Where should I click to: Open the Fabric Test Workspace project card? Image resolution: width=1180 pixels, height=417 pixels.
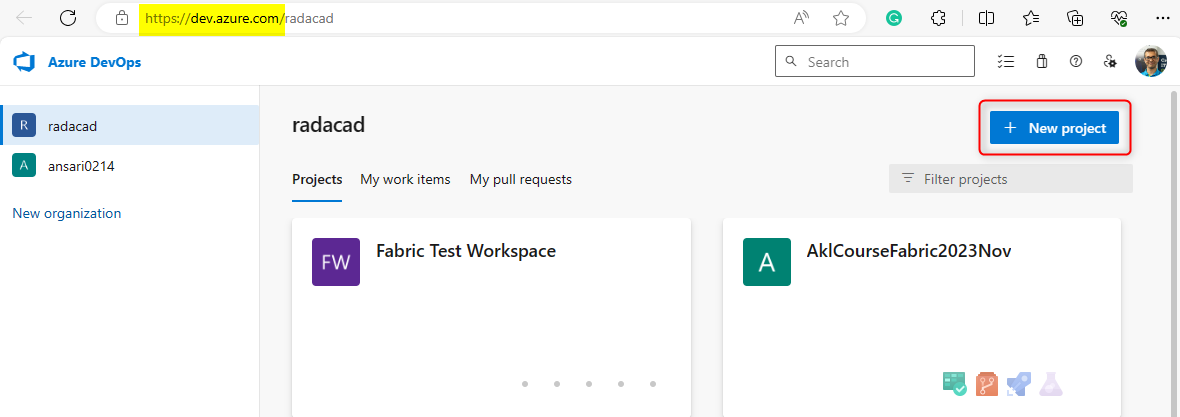465,252
